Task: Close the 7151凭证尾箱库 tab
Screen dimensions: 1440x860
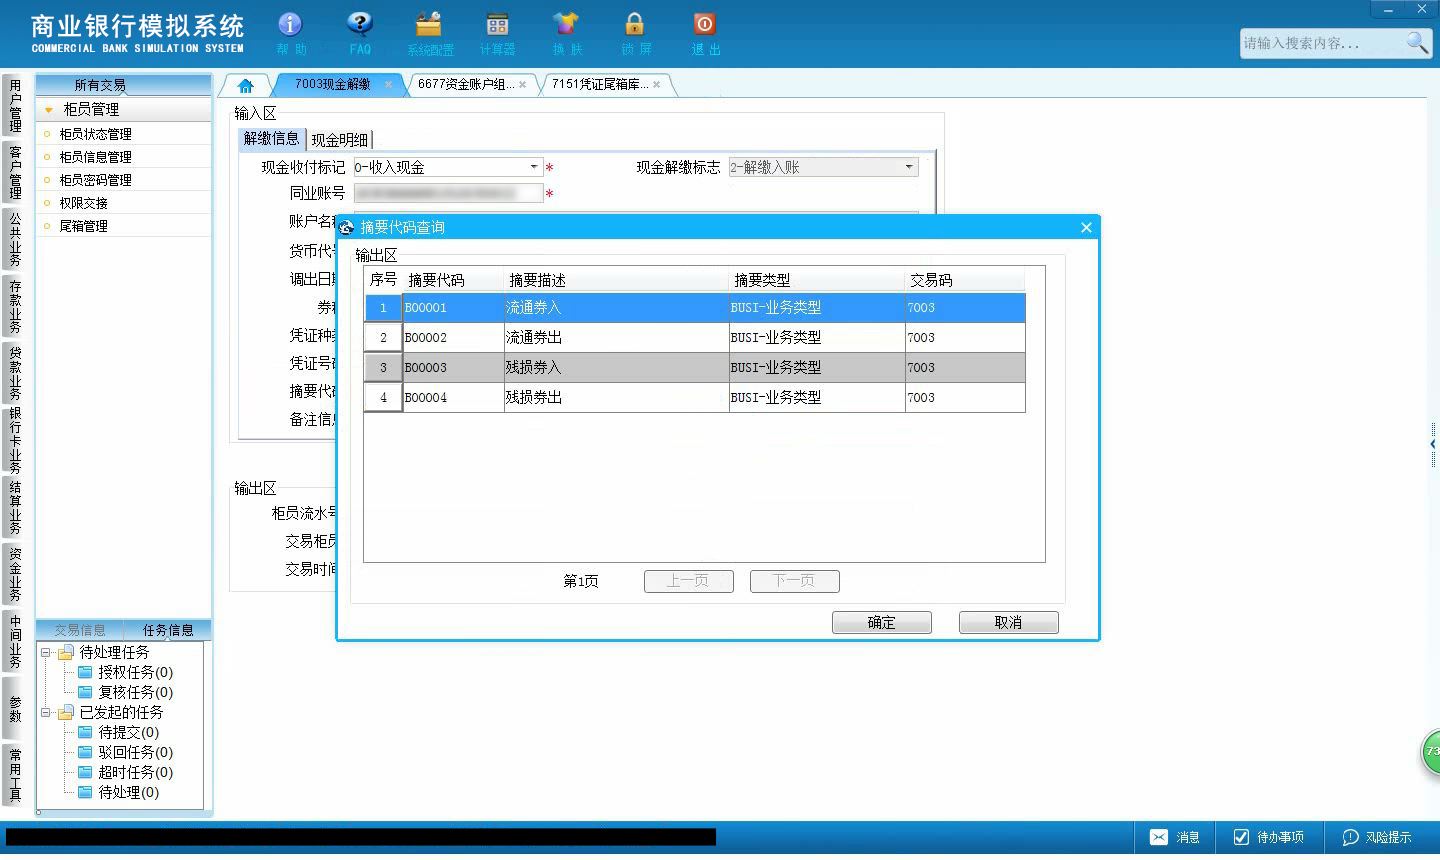Action: 656,85
